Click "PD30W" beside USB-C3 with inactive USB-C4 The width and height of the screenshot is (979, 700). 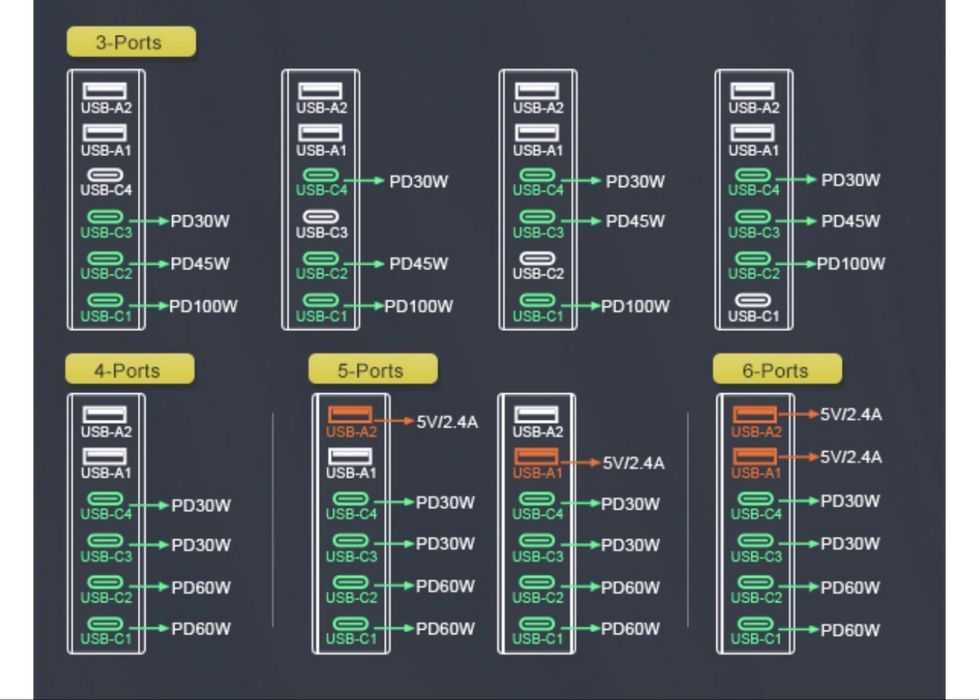coord(200,221)
